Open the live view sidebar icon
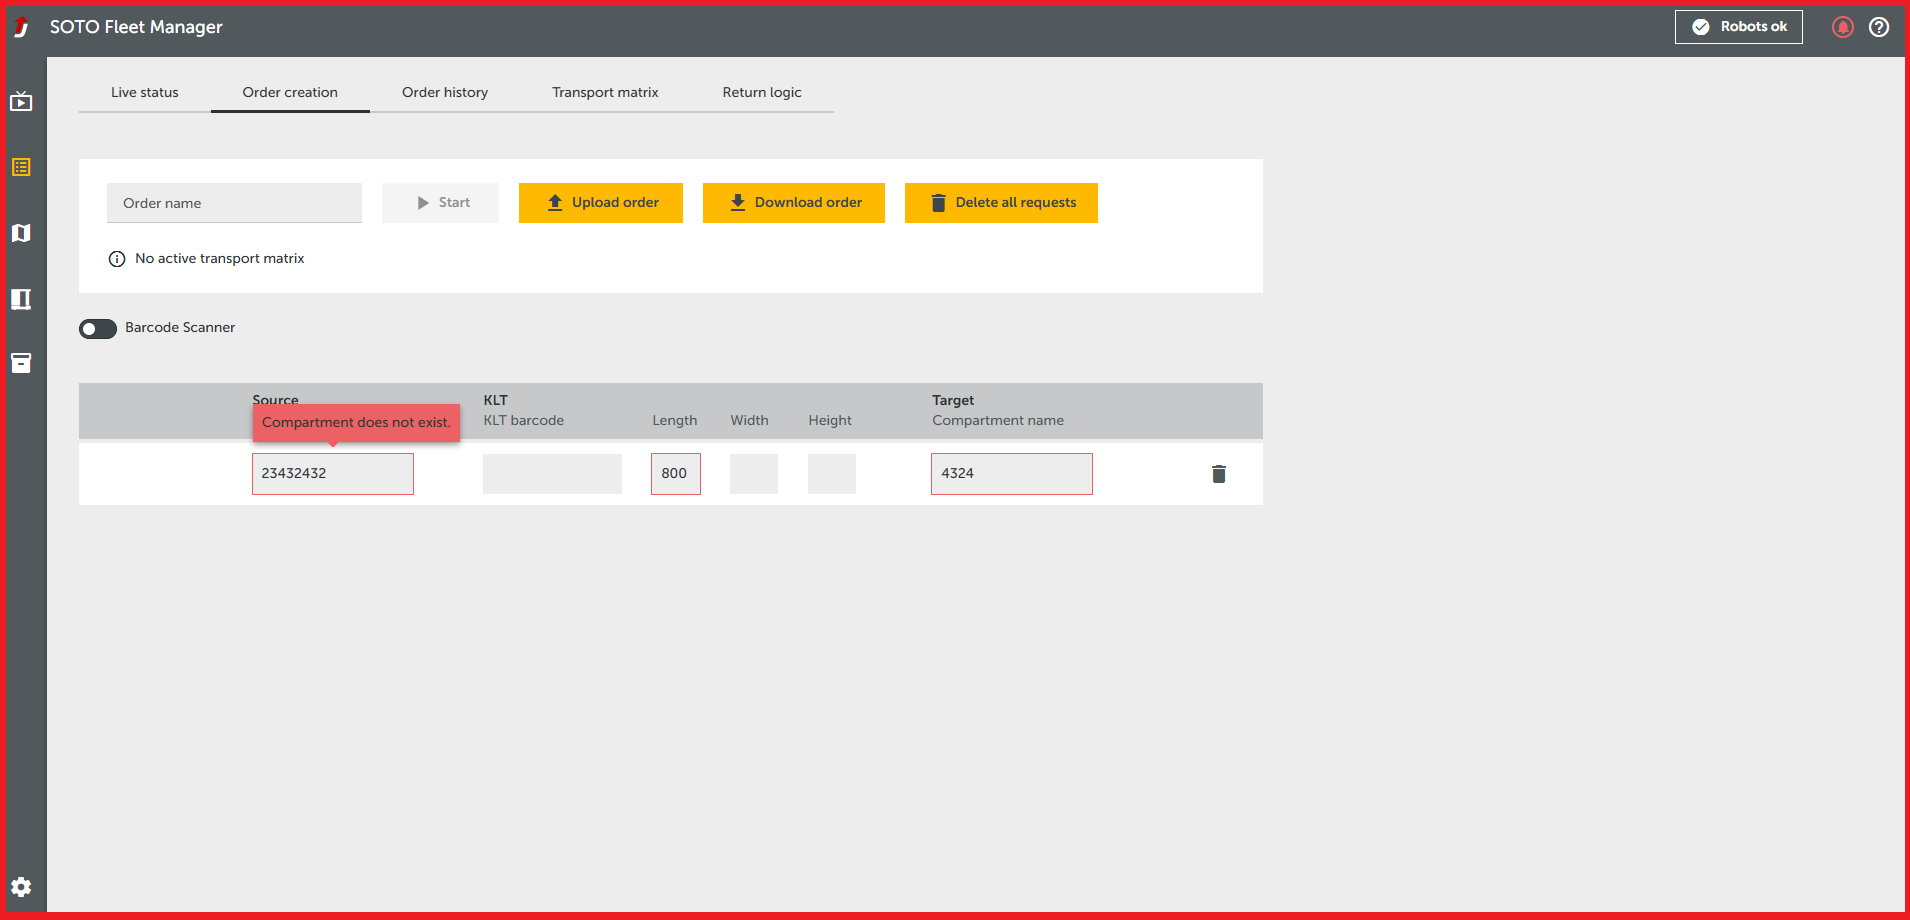 [x=21, y=101]
